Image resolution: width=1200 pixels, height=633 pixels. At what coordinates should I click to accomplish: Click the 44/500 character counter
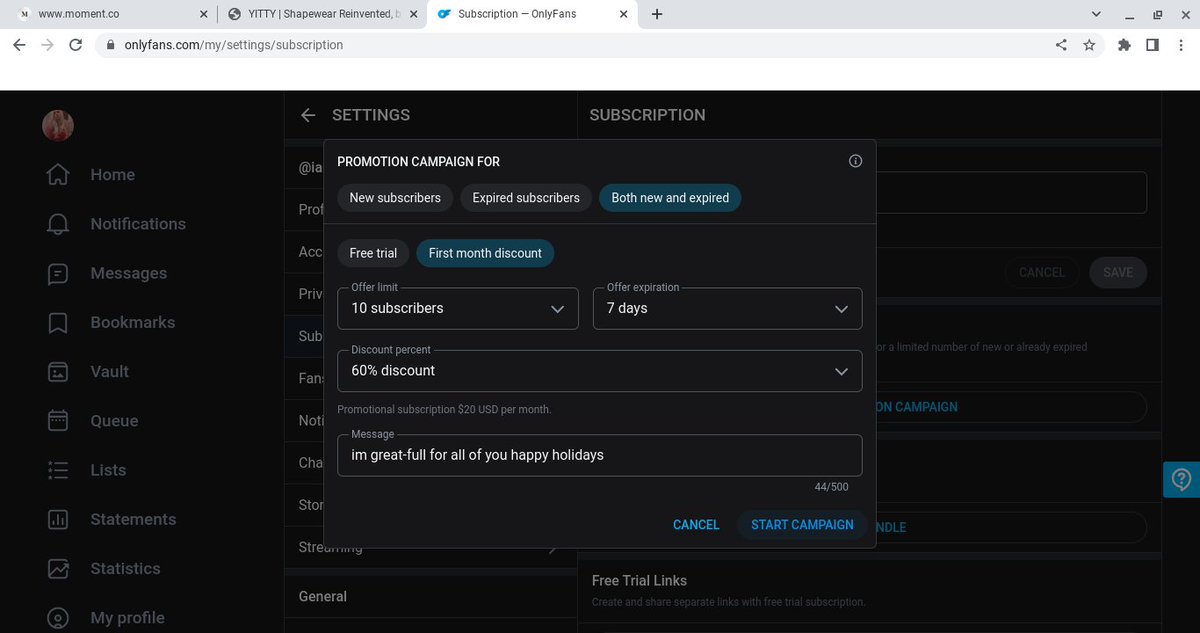pyautogui.click(x=831, y=487)
